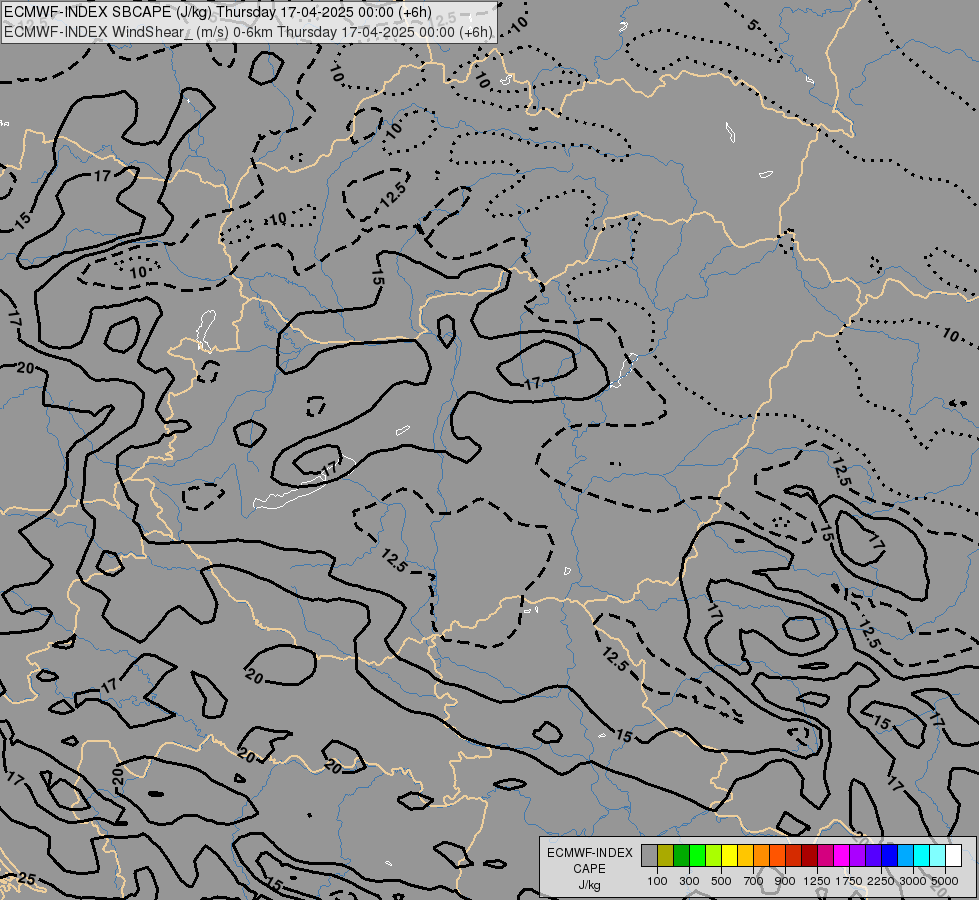The width and height of the screenshot is (979, 900).
Task: Select the dark maroon legend swatch
Action: (x=809, y=855)
